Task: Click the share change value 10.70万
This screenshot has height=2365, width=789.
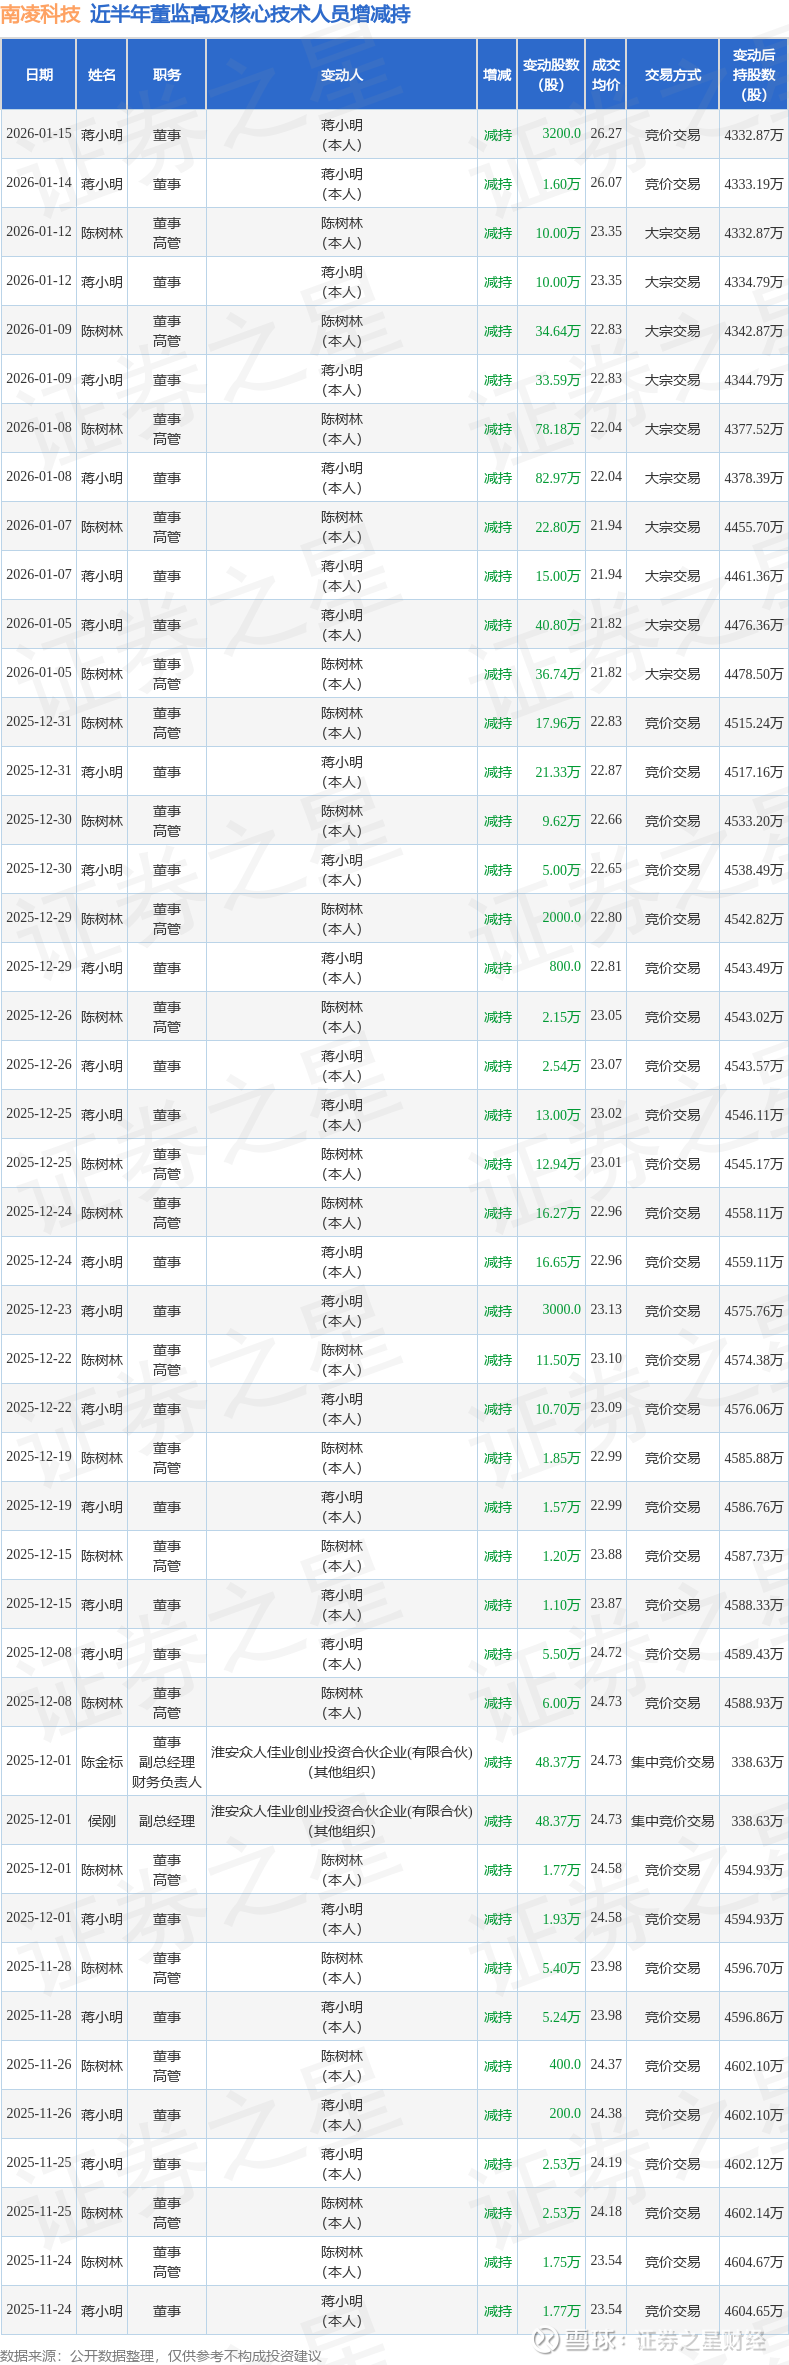Action: 558,1409
